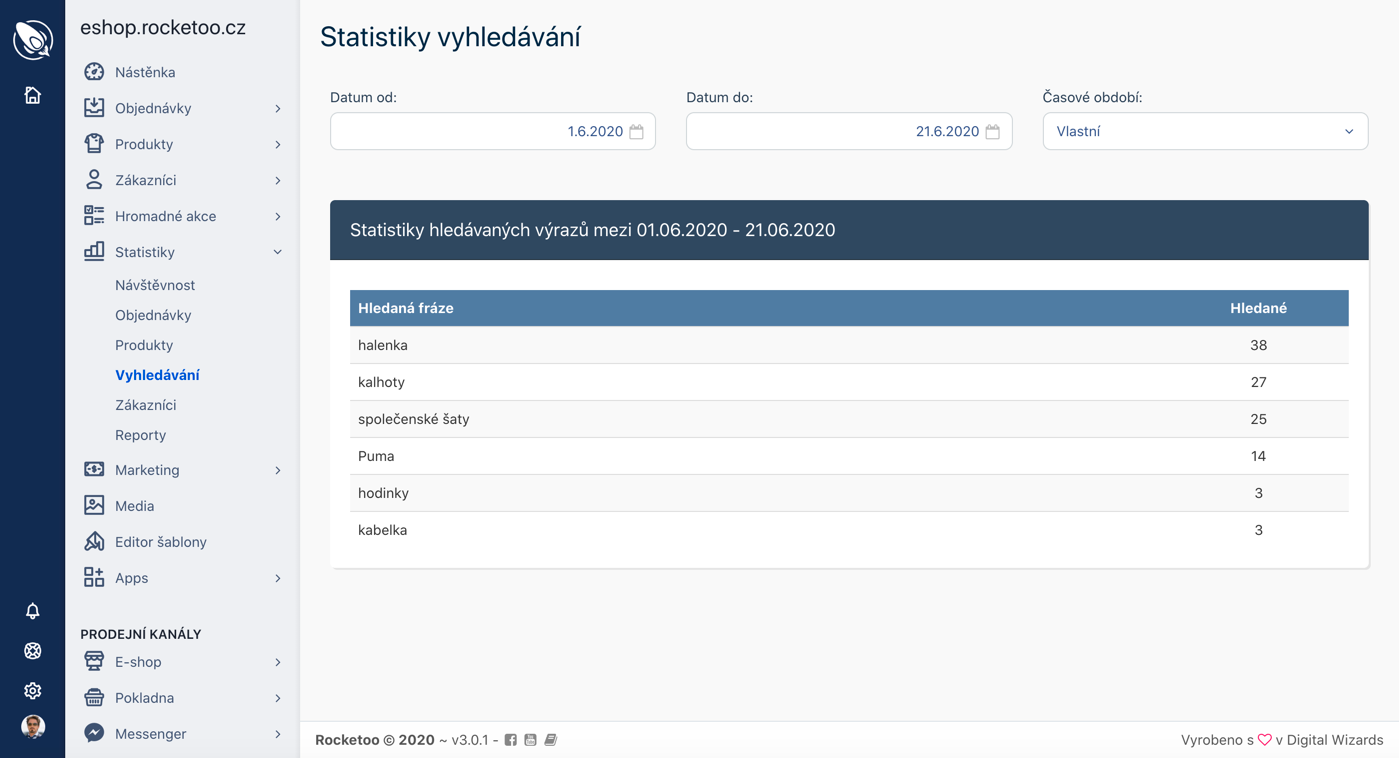Open settings gear icon
Viewport: 1399px width, 758px height.
tap(33, 691)
